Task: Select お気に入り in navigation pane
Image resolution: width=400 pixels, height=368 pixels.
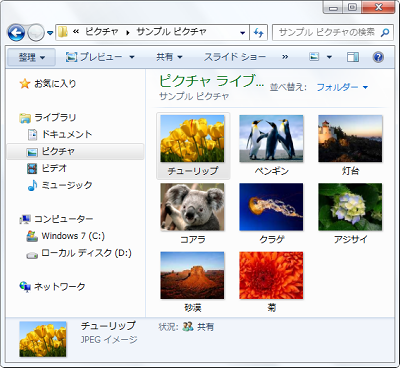Action: click(x=55, y=83)
